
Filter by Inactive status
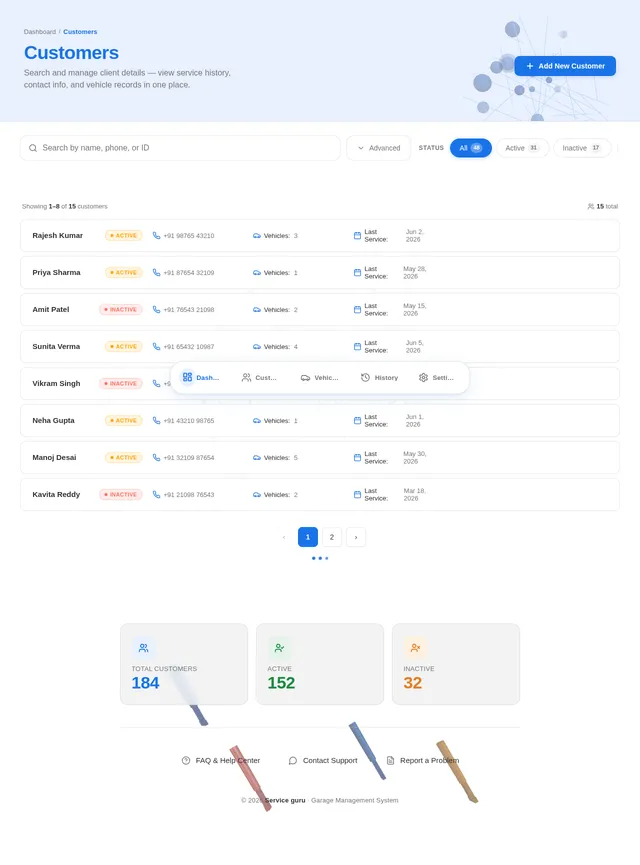pos(582,148)
